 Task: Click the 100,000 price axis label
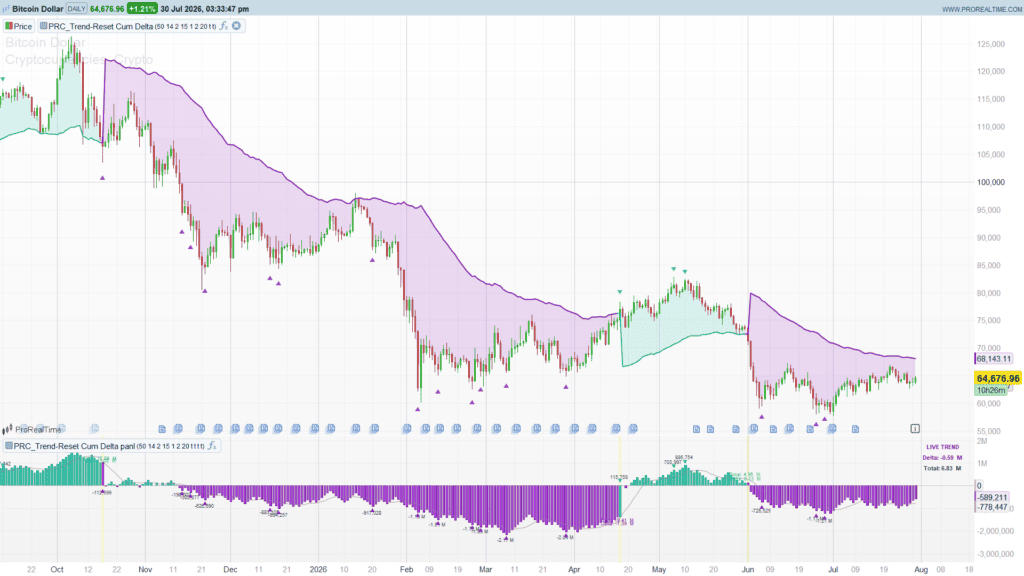[991, 182]
